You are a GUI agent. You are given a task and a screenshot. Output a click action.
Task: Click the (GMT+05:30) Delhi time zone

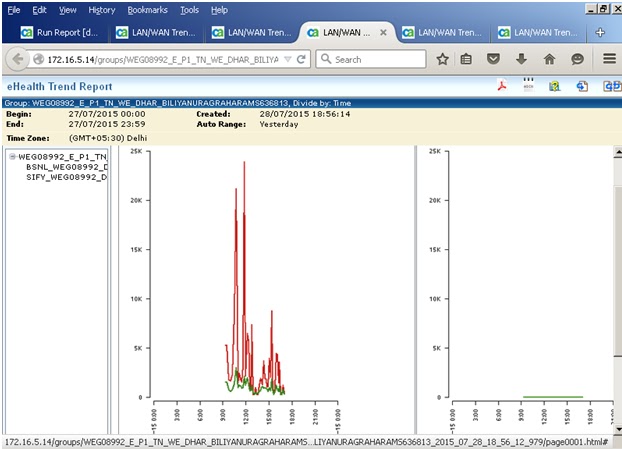tap(108, 138)
